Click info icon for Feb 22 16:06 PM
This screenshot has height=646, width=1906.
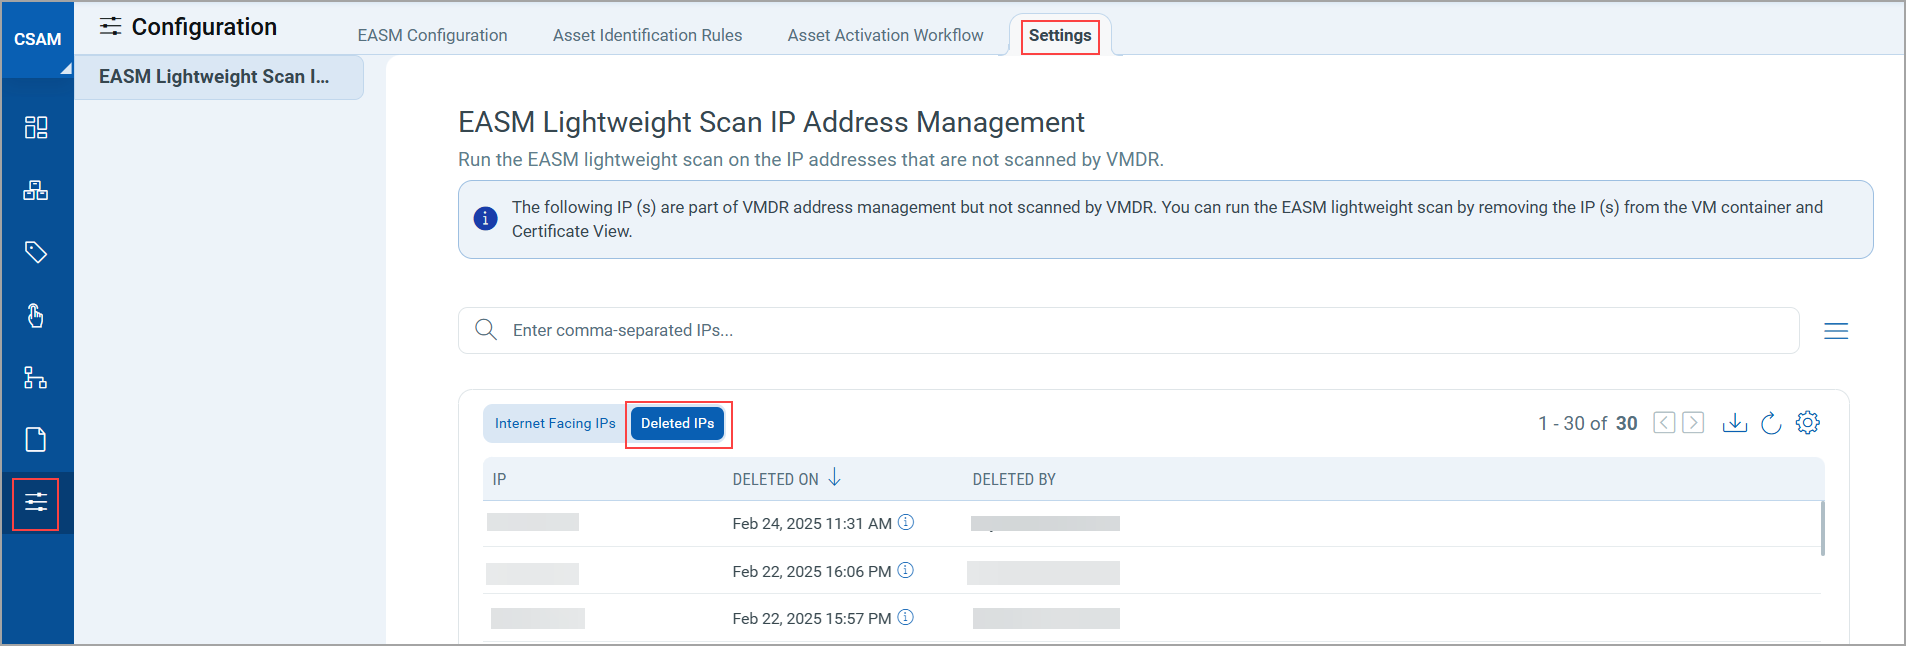(906, 570)
